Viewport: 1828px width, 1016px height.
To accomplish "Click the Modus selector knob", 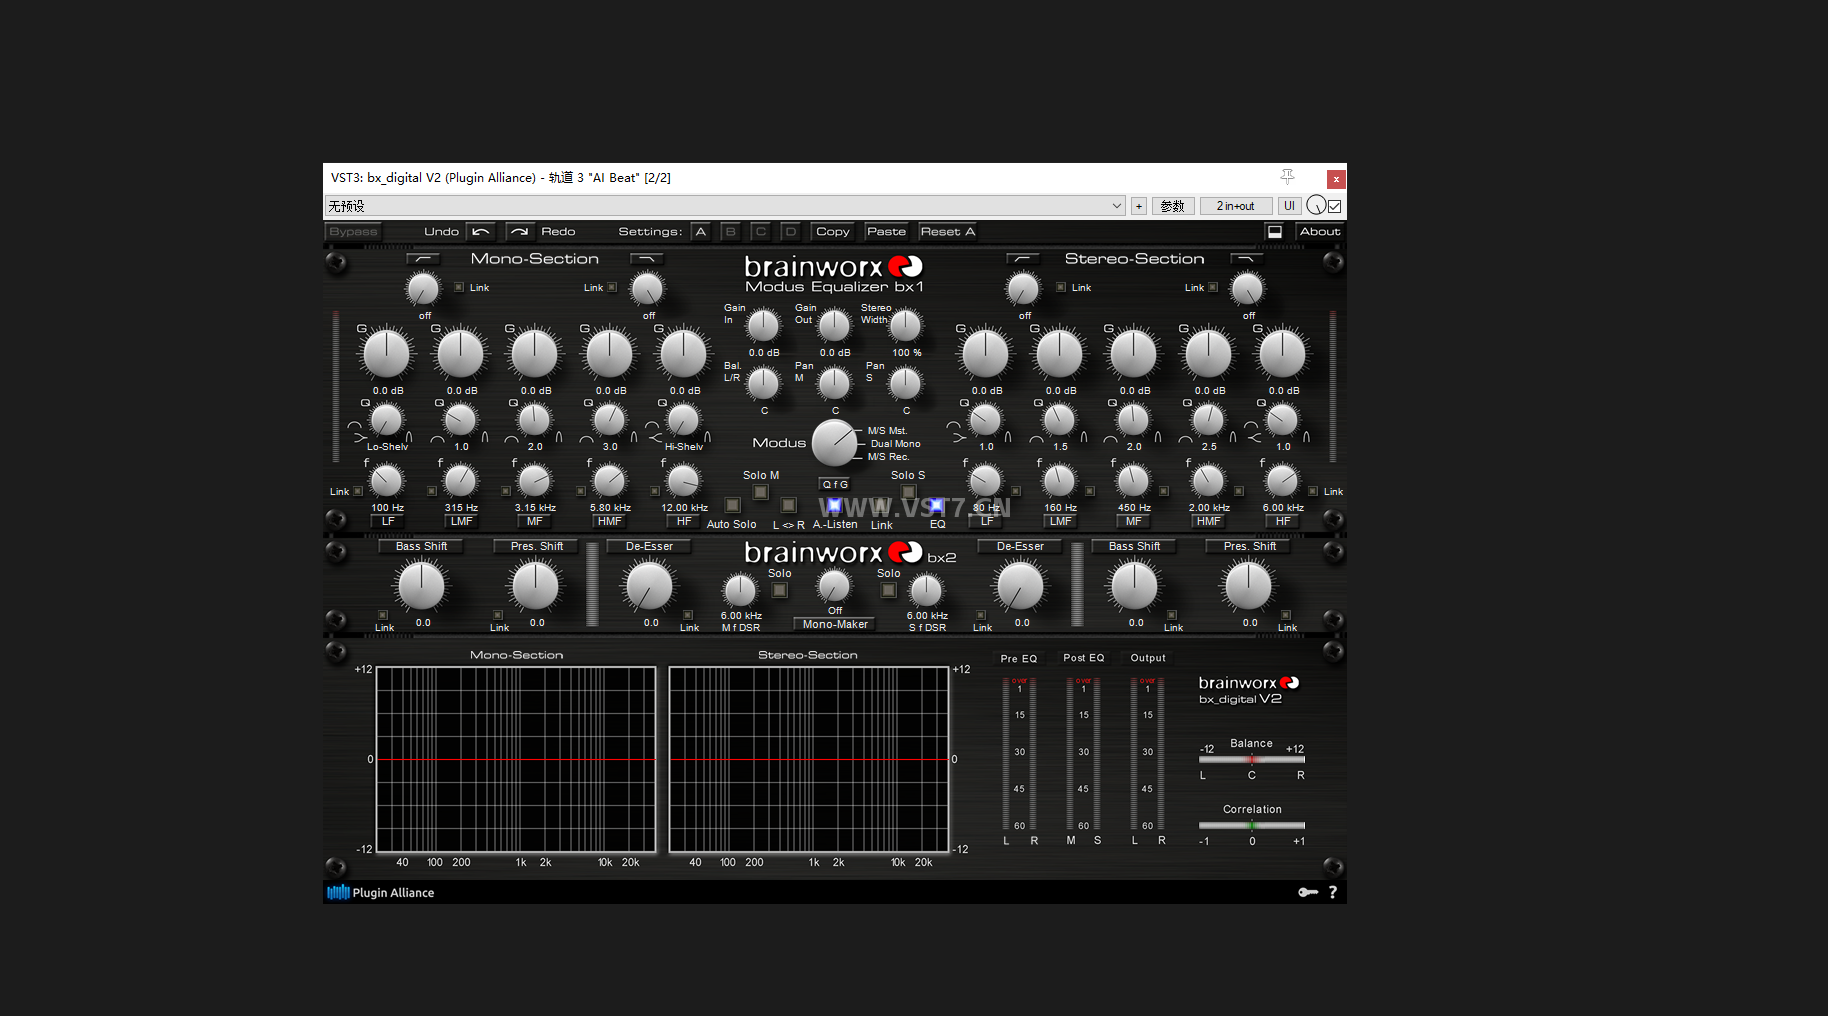I will pyautogui.click(x=835, y=443).
